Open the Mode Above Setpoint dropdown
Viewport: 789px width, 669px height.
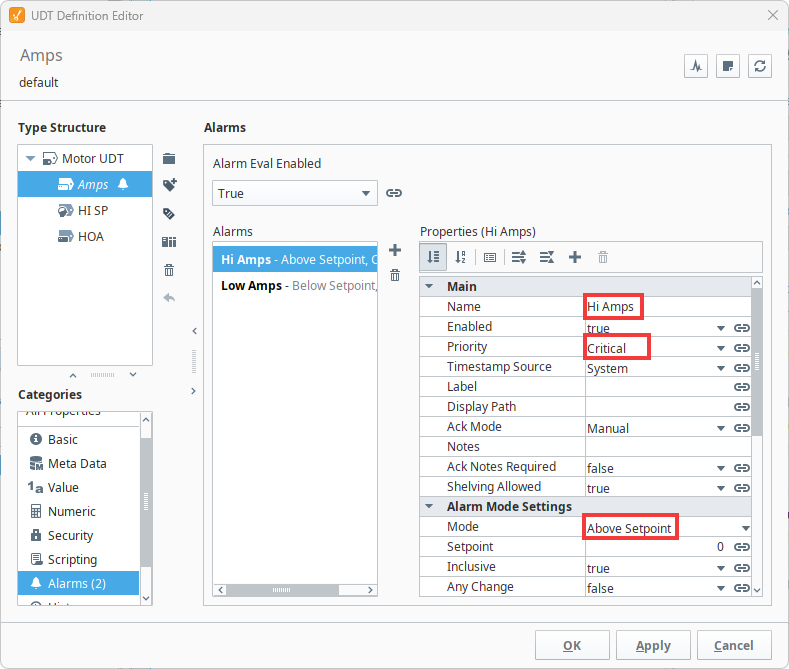click(x=745, y=529)
